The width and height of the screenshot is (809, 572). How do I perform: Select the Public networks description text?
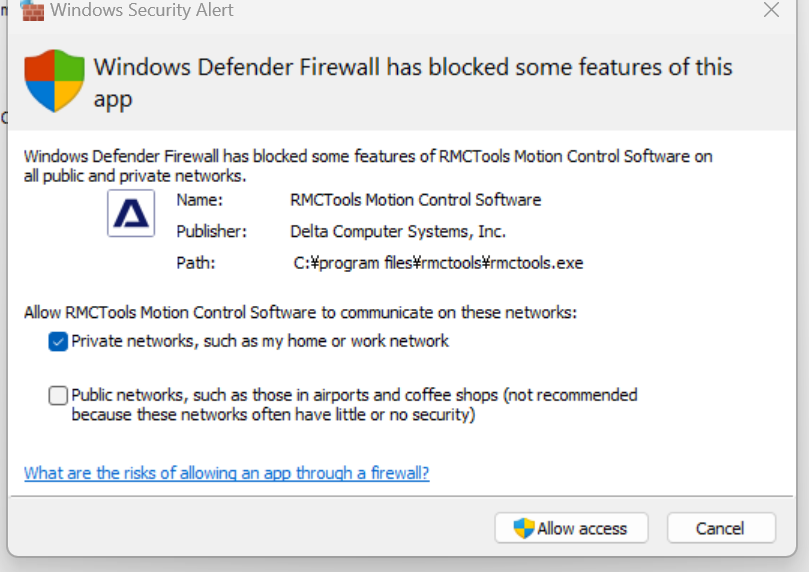(354, 405)
